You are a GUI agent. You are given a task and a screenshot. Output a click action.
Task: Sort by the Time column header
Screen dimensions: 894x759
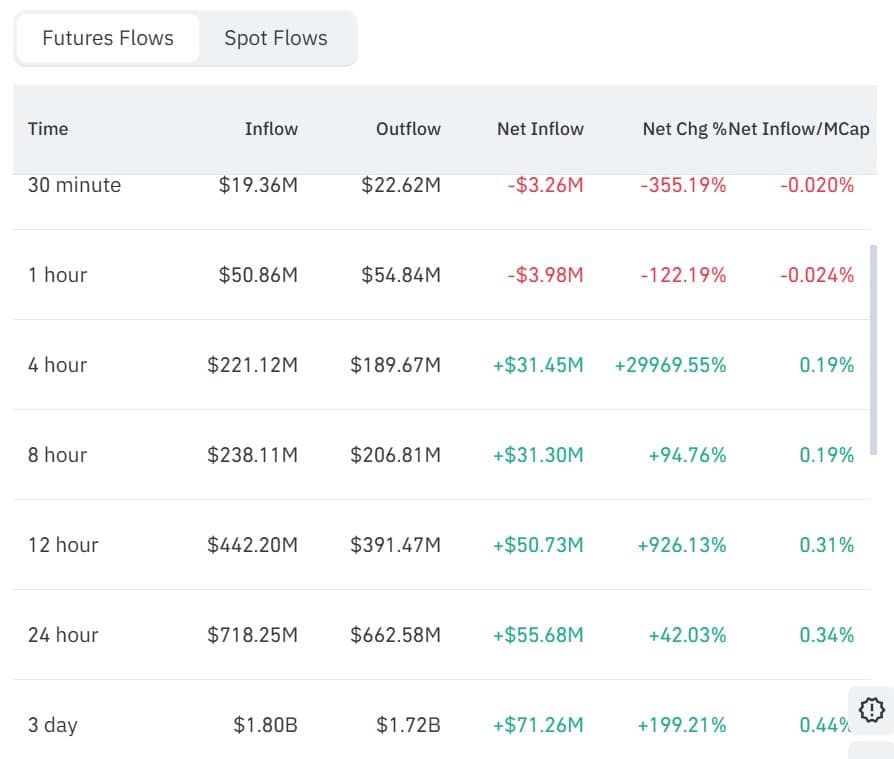coord(48,128)
